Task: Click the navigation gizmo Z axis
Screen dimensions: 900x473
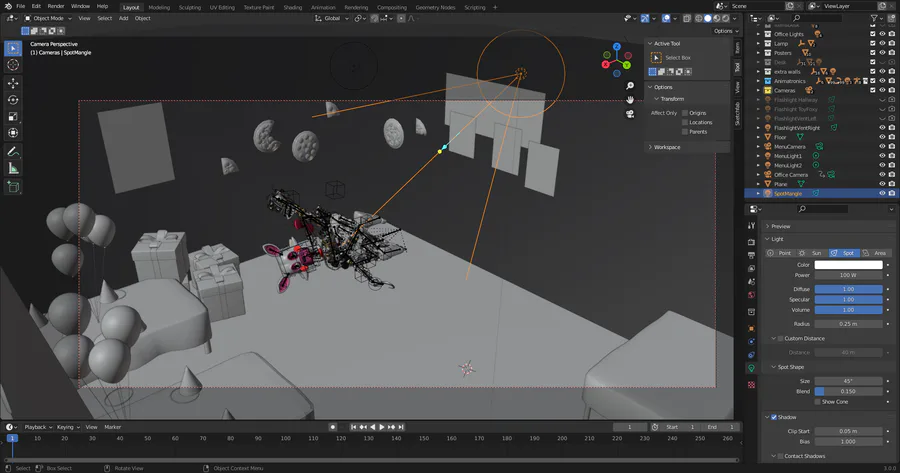Action: 616,46
